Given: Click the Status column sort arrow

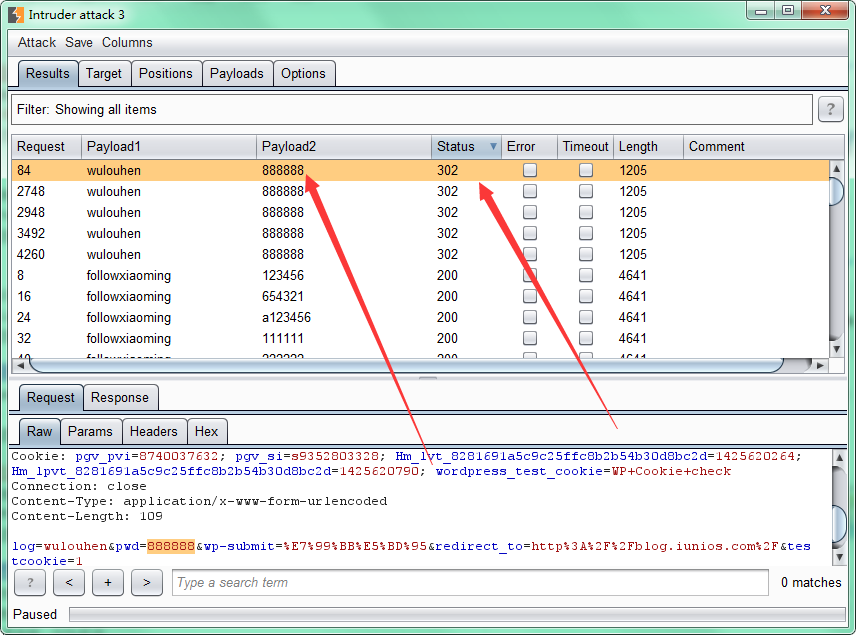Looking at the screenshot, I should pos(493,146).
